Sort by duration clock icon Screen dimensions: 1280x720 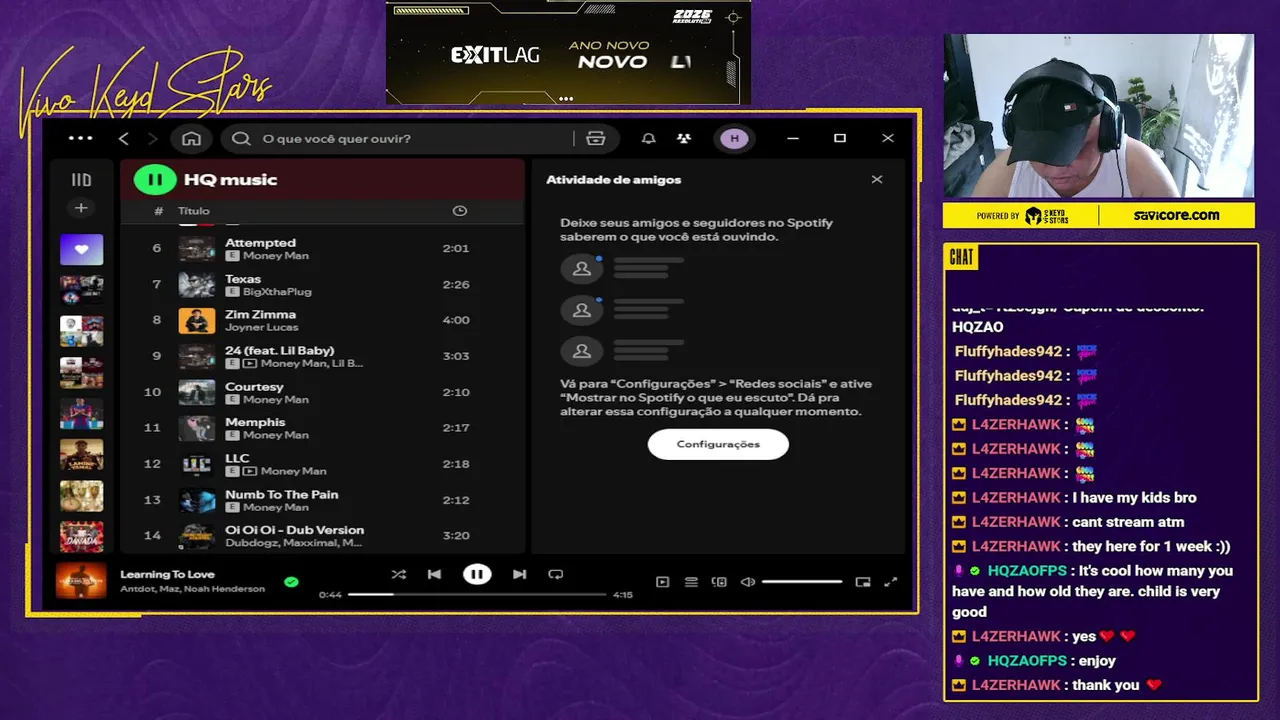pos(460,211)
